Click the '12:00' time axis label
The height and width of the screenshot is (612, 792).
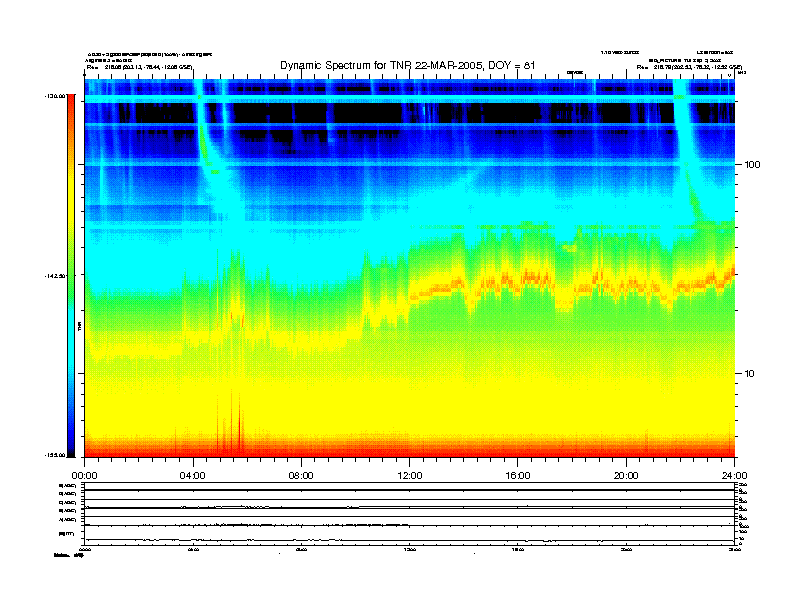click(410, 476)
